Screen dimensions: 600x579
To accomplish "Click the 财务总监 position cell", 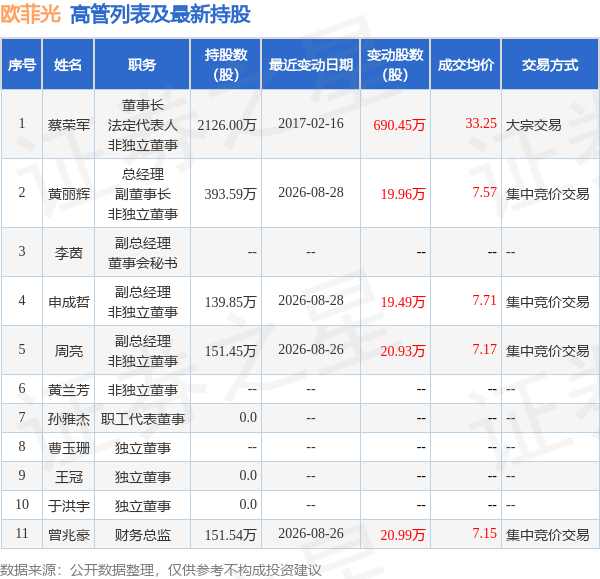I will [x=143, y=535].
